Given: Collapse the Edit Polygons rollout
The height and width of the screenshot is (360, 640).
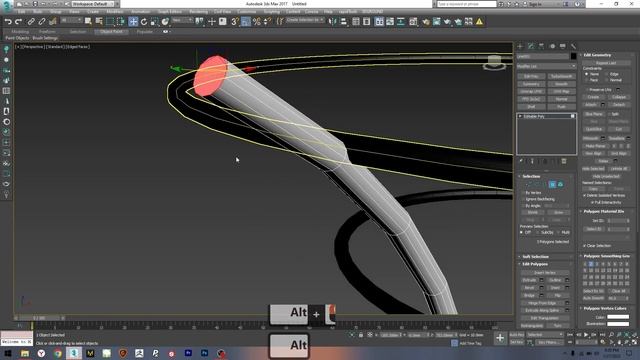Looking at the screenshot, I should coord(535,264).
